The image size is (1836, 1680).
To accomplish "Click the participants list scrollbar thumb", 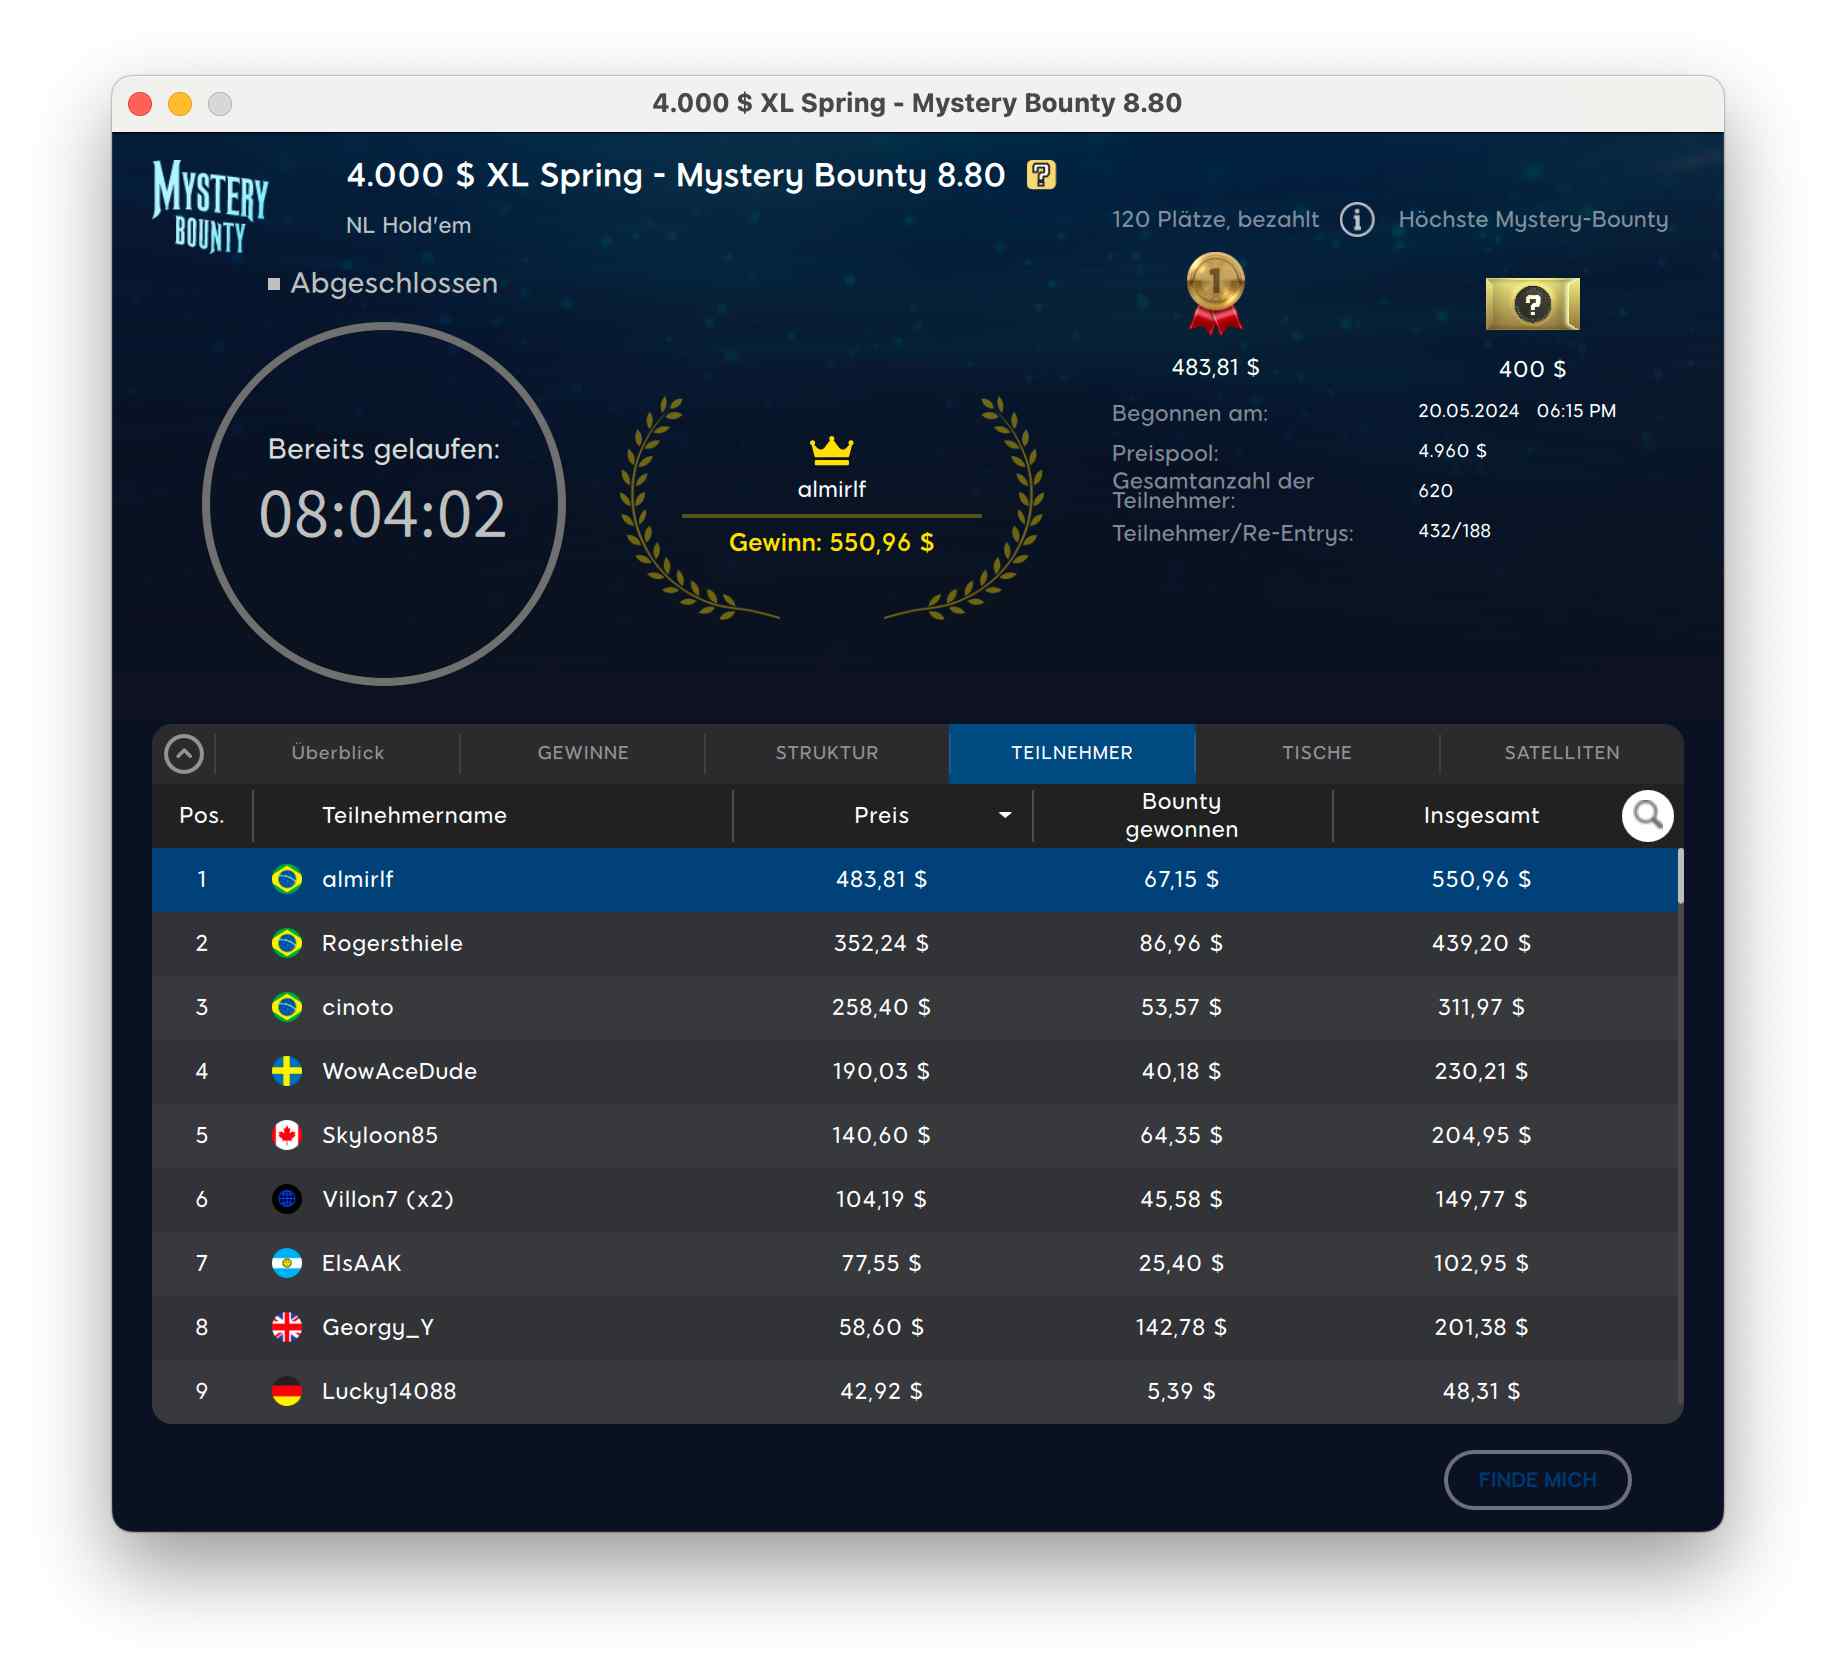I will [1680, 876].
